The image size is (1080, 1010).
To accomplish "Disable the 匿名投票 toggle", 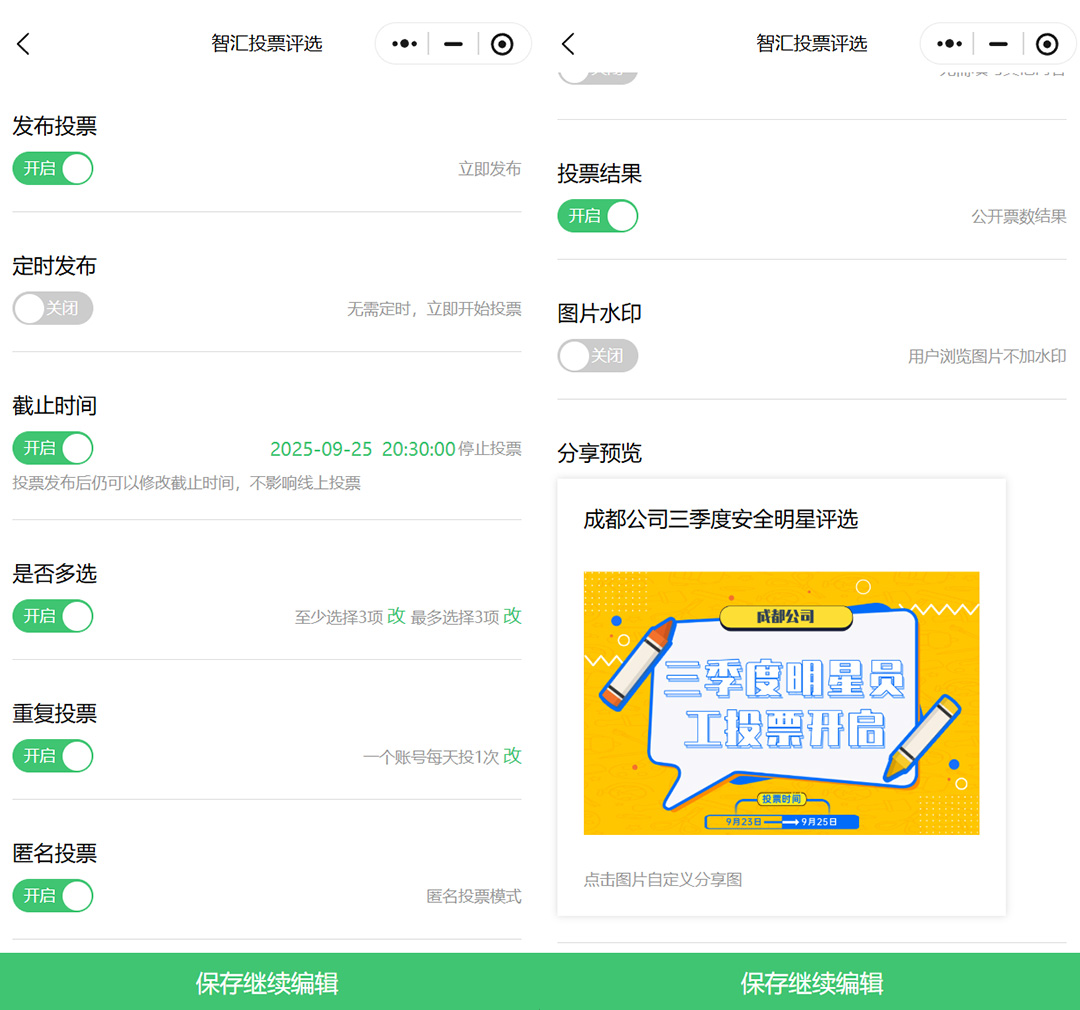I will 53,896.
